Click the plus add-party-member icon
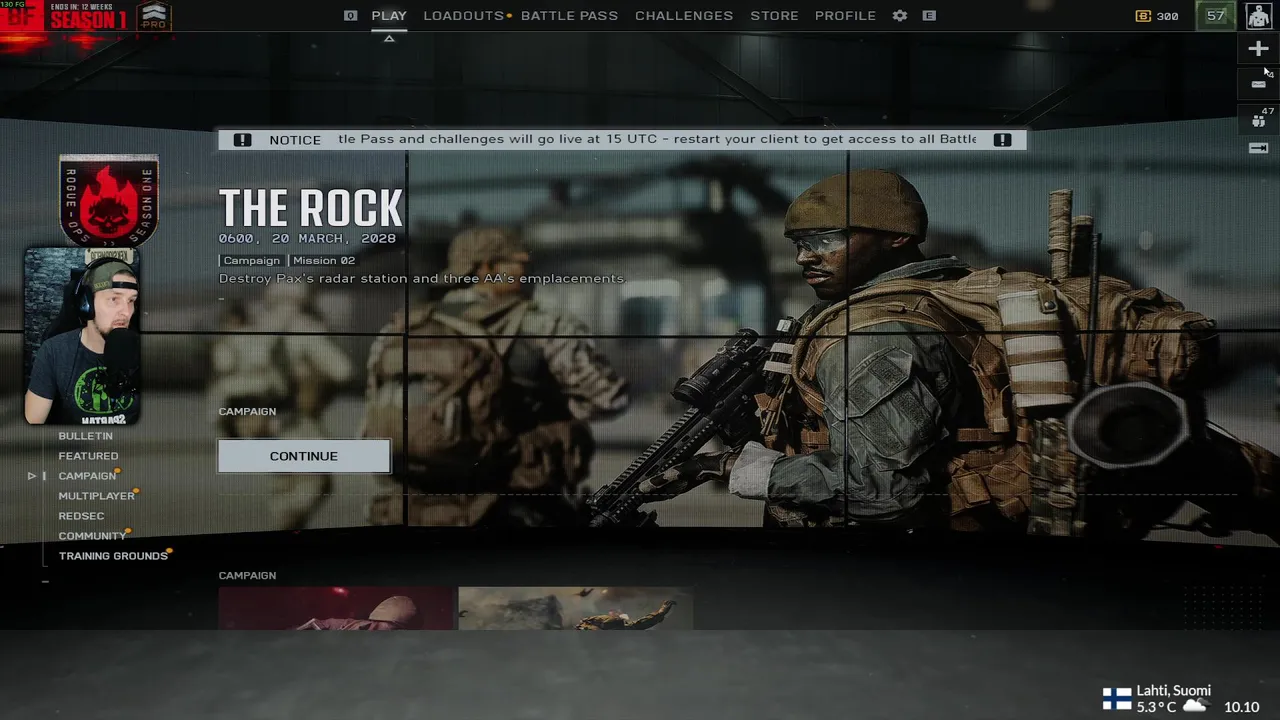Screen dimensions: 1280x720 pos(1258,48)
